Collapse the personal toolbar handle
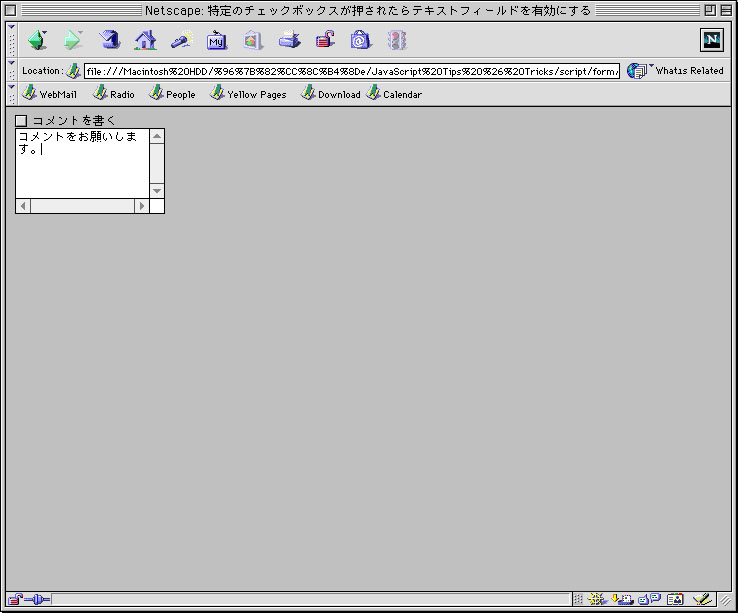The height and width of the screenshot is (613, 738). 12,94
